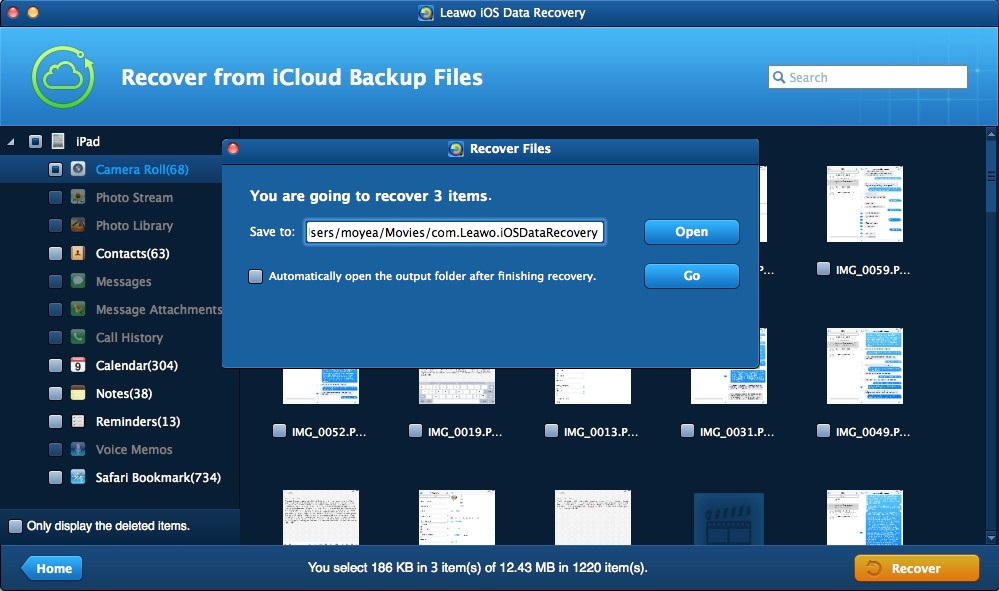Click the iPad device icon
Screen dimensions: 999x591
(59, 142)
